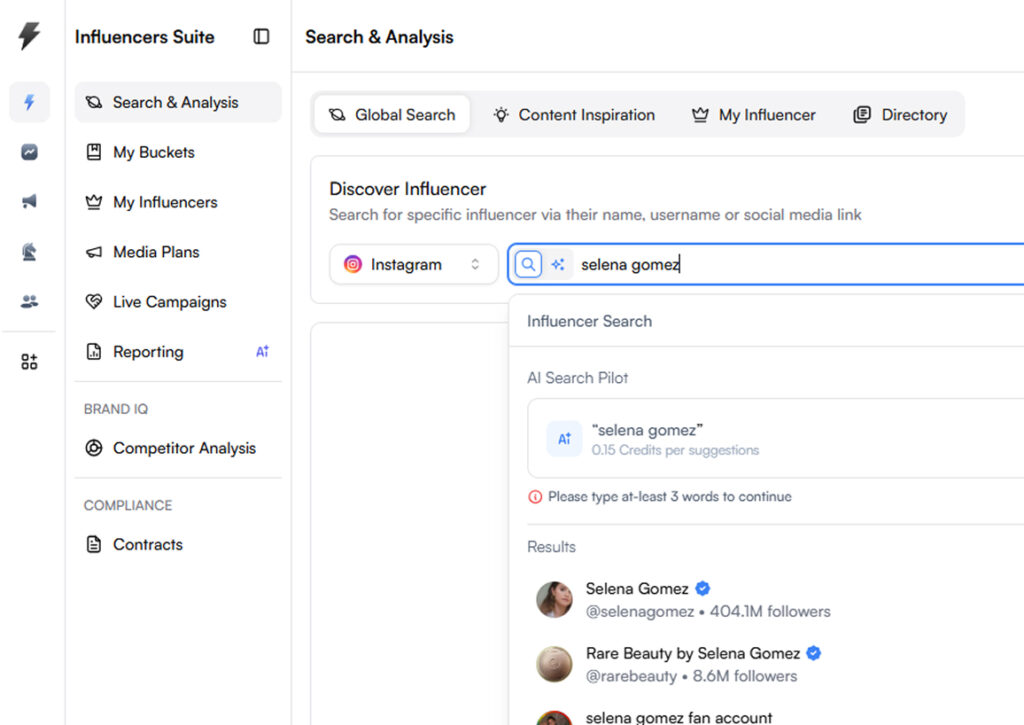This screenshot has height=725, width=1024.
Task: Click the magnifier search mode icon
Action: click(x=528, y=265)
